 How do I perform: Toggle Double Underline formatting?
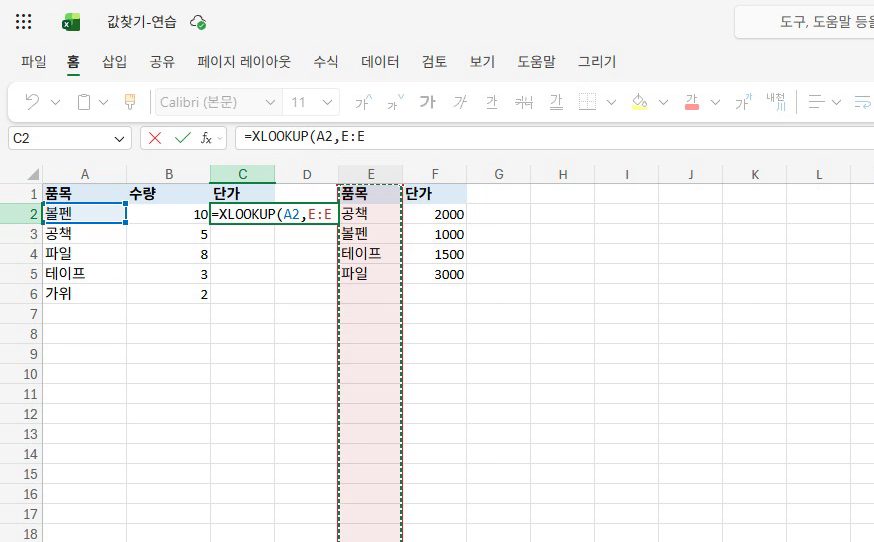click(x=556, y=102)
